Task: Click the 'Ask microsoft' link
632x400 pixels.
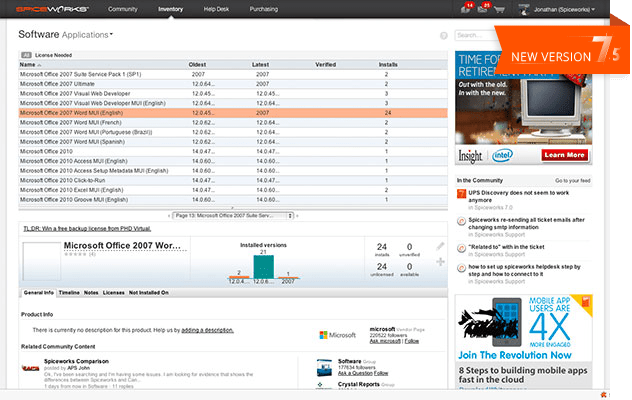Action: [x=385, y=341]
